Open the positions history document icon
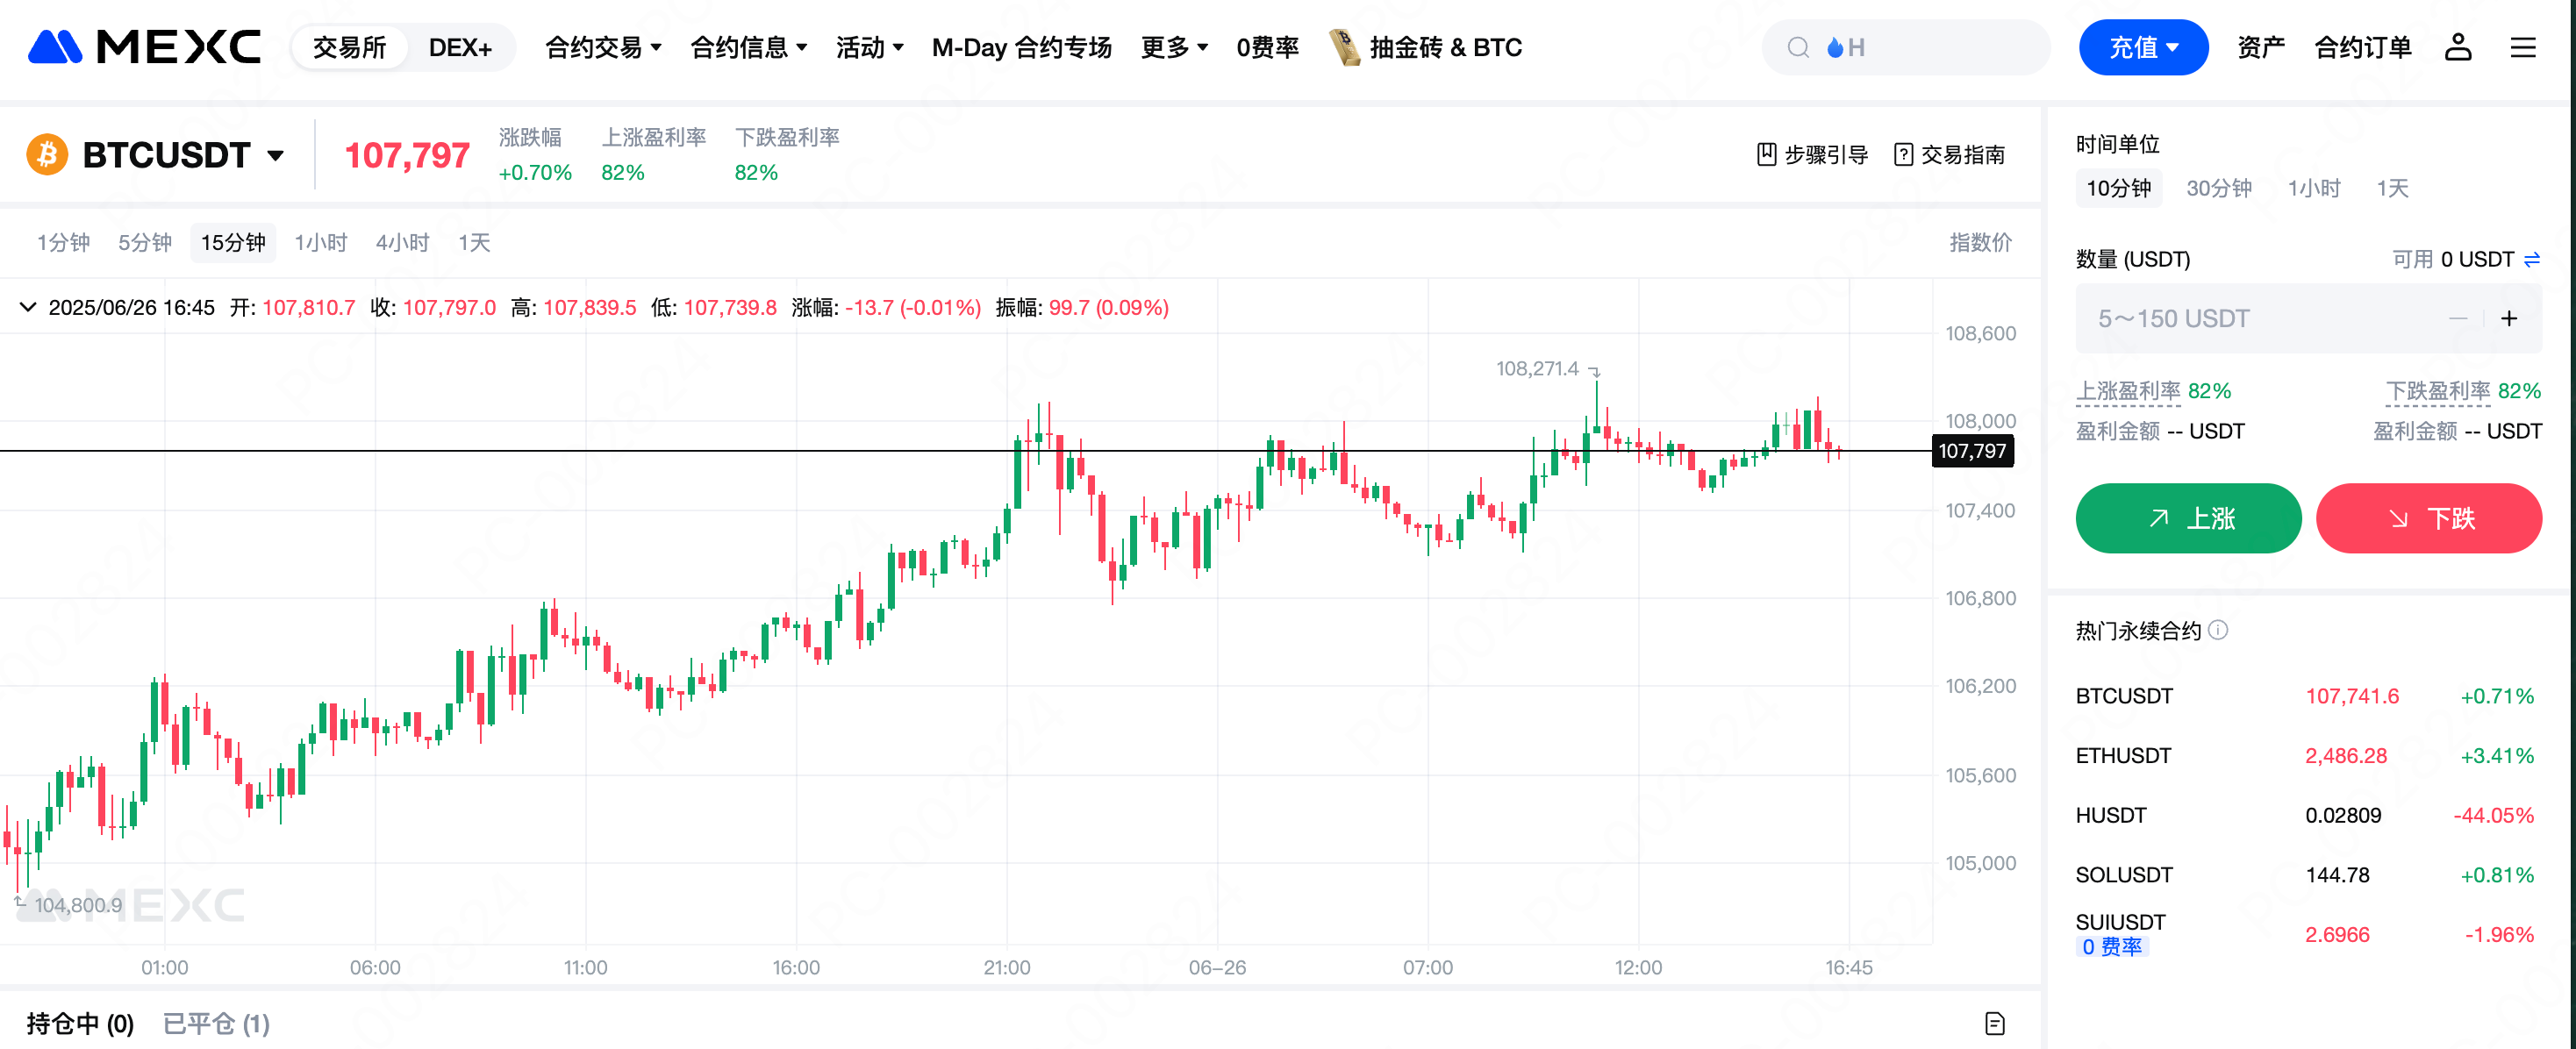 point(1995,1023)
